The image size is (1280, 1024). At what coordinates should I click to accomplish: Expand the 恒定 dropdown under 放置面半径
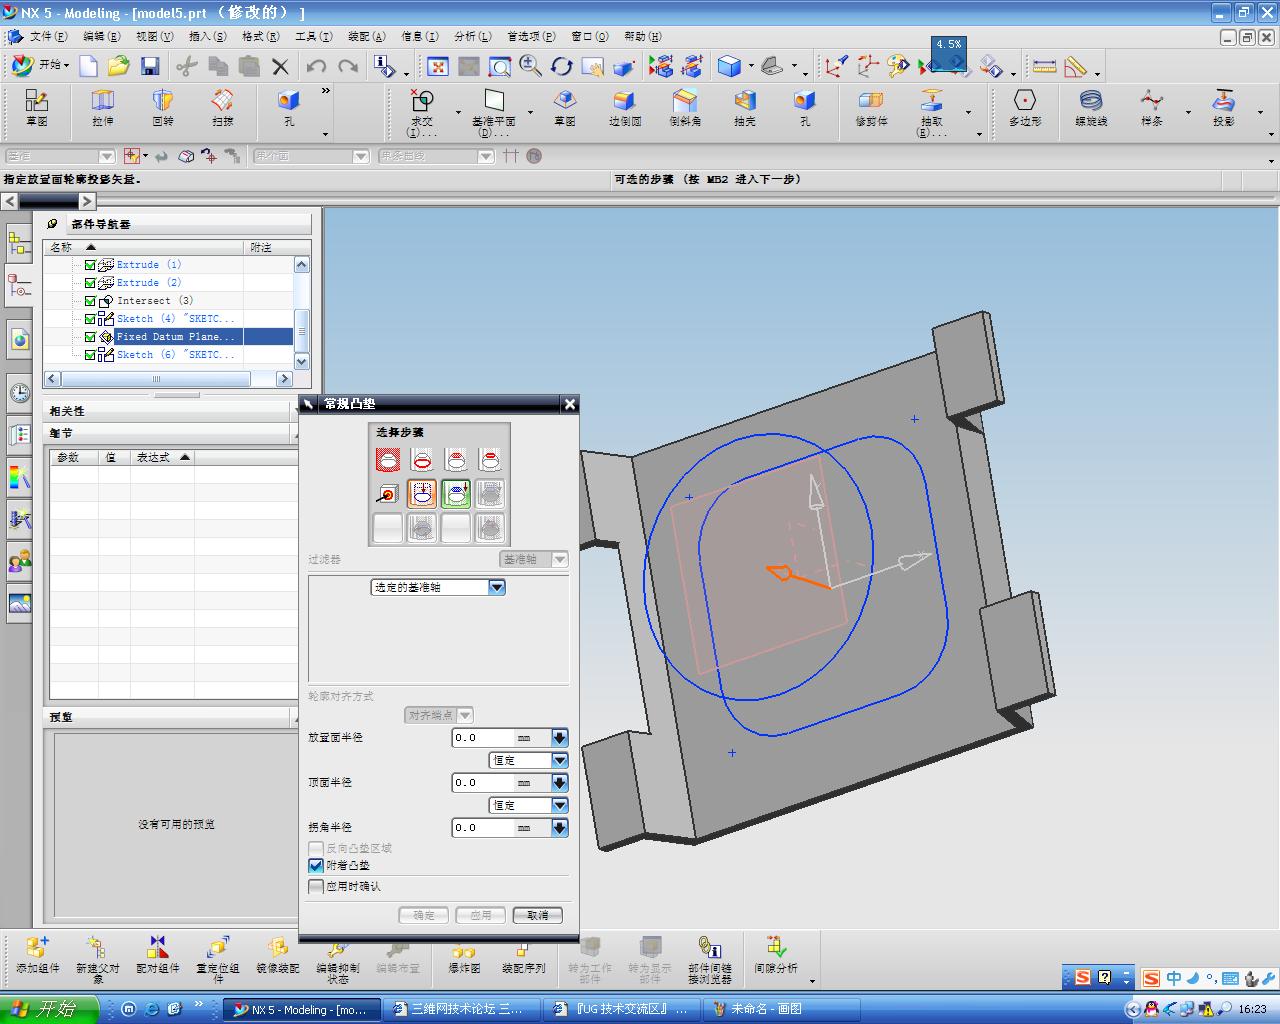pos(559,761)
